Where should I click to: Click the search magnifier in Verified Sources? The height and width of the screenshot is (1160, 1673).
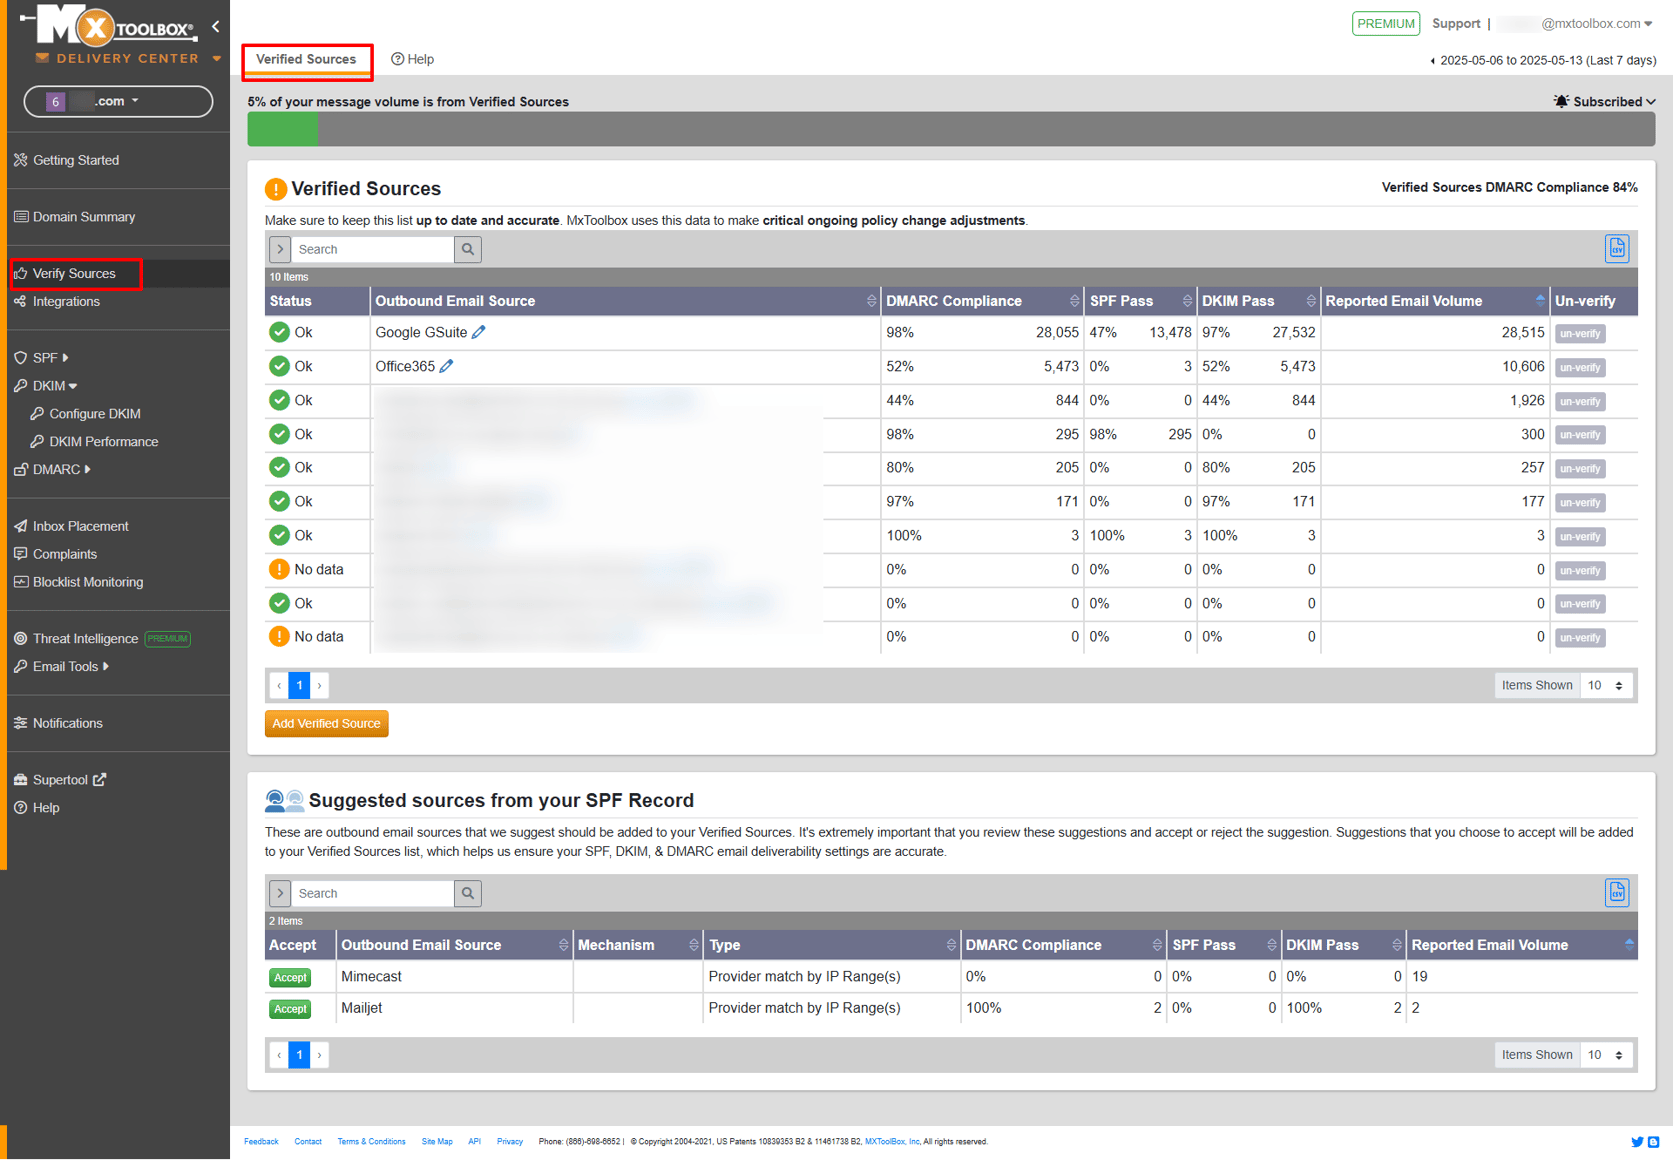coord(468,249)
